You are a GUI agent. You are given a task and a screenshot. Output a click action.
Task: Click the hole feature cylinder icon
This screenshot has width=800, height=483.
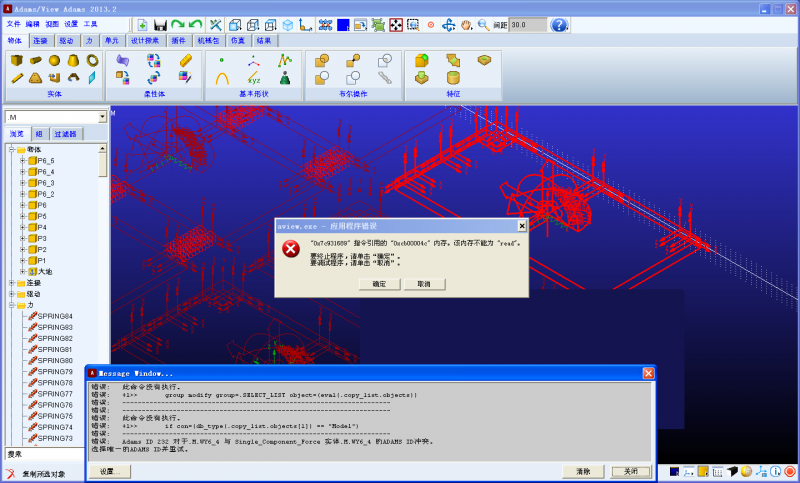(x=453, y=78)
